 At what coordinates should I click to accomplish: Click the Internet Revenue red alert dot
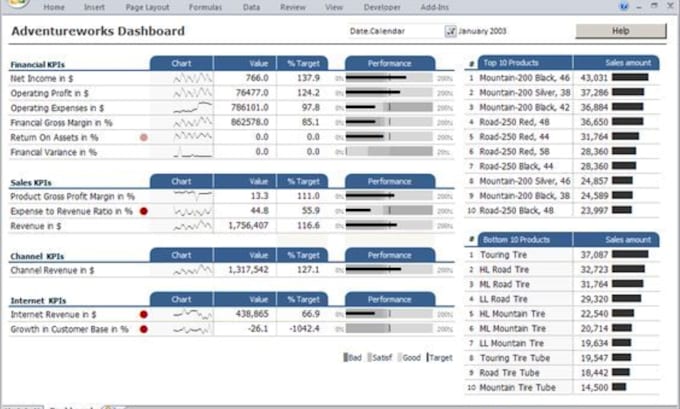[144, 314]
